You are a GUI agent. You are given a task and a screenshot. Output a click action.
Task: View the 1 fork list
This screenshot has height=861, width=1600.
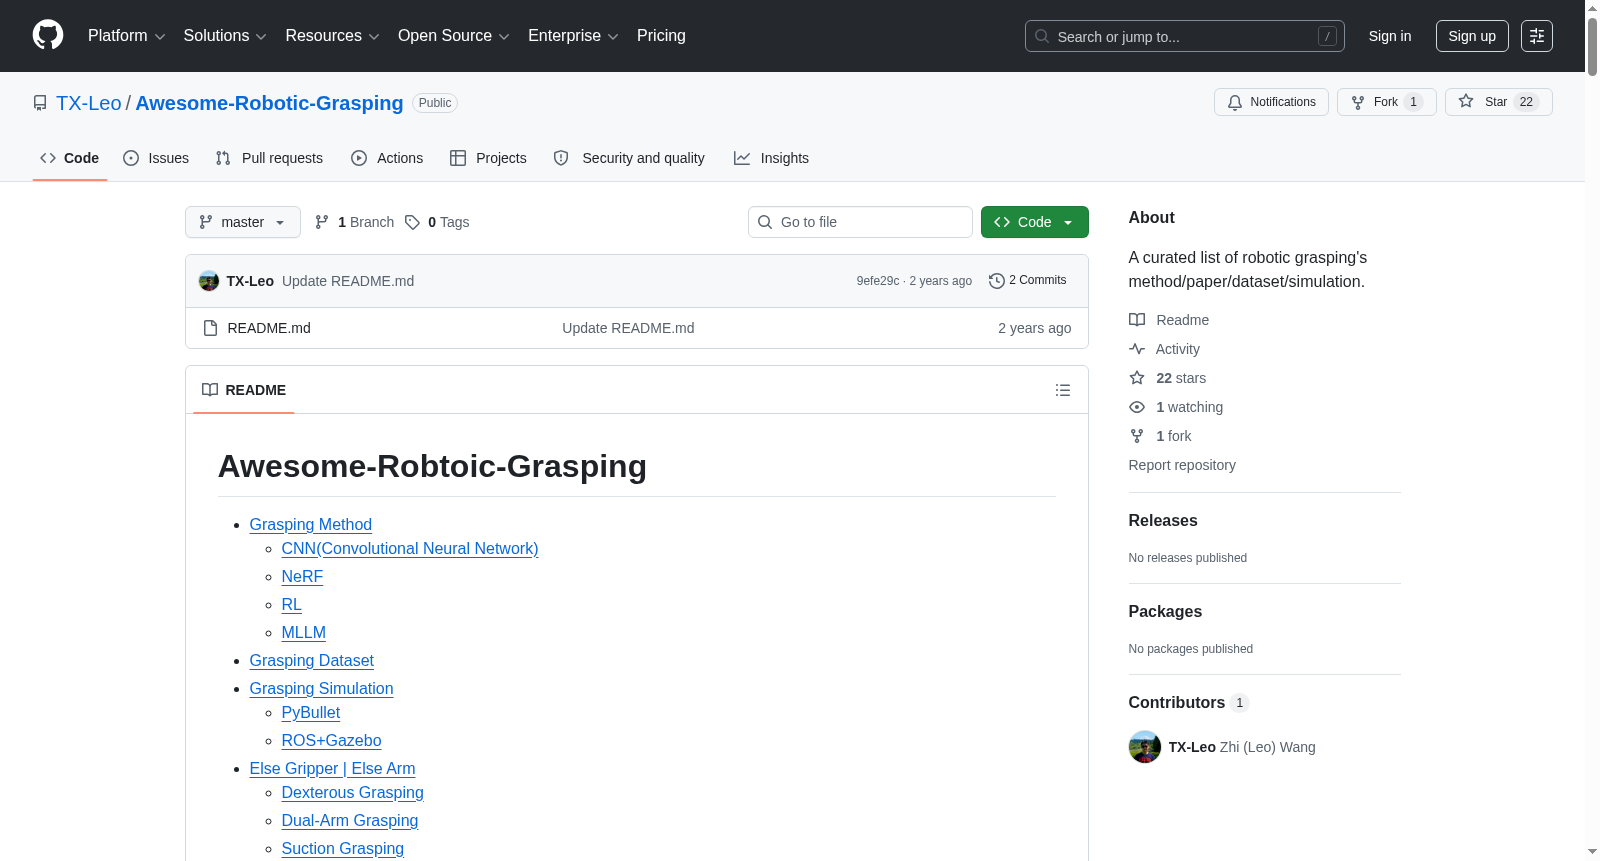[x=1160, y=436]
